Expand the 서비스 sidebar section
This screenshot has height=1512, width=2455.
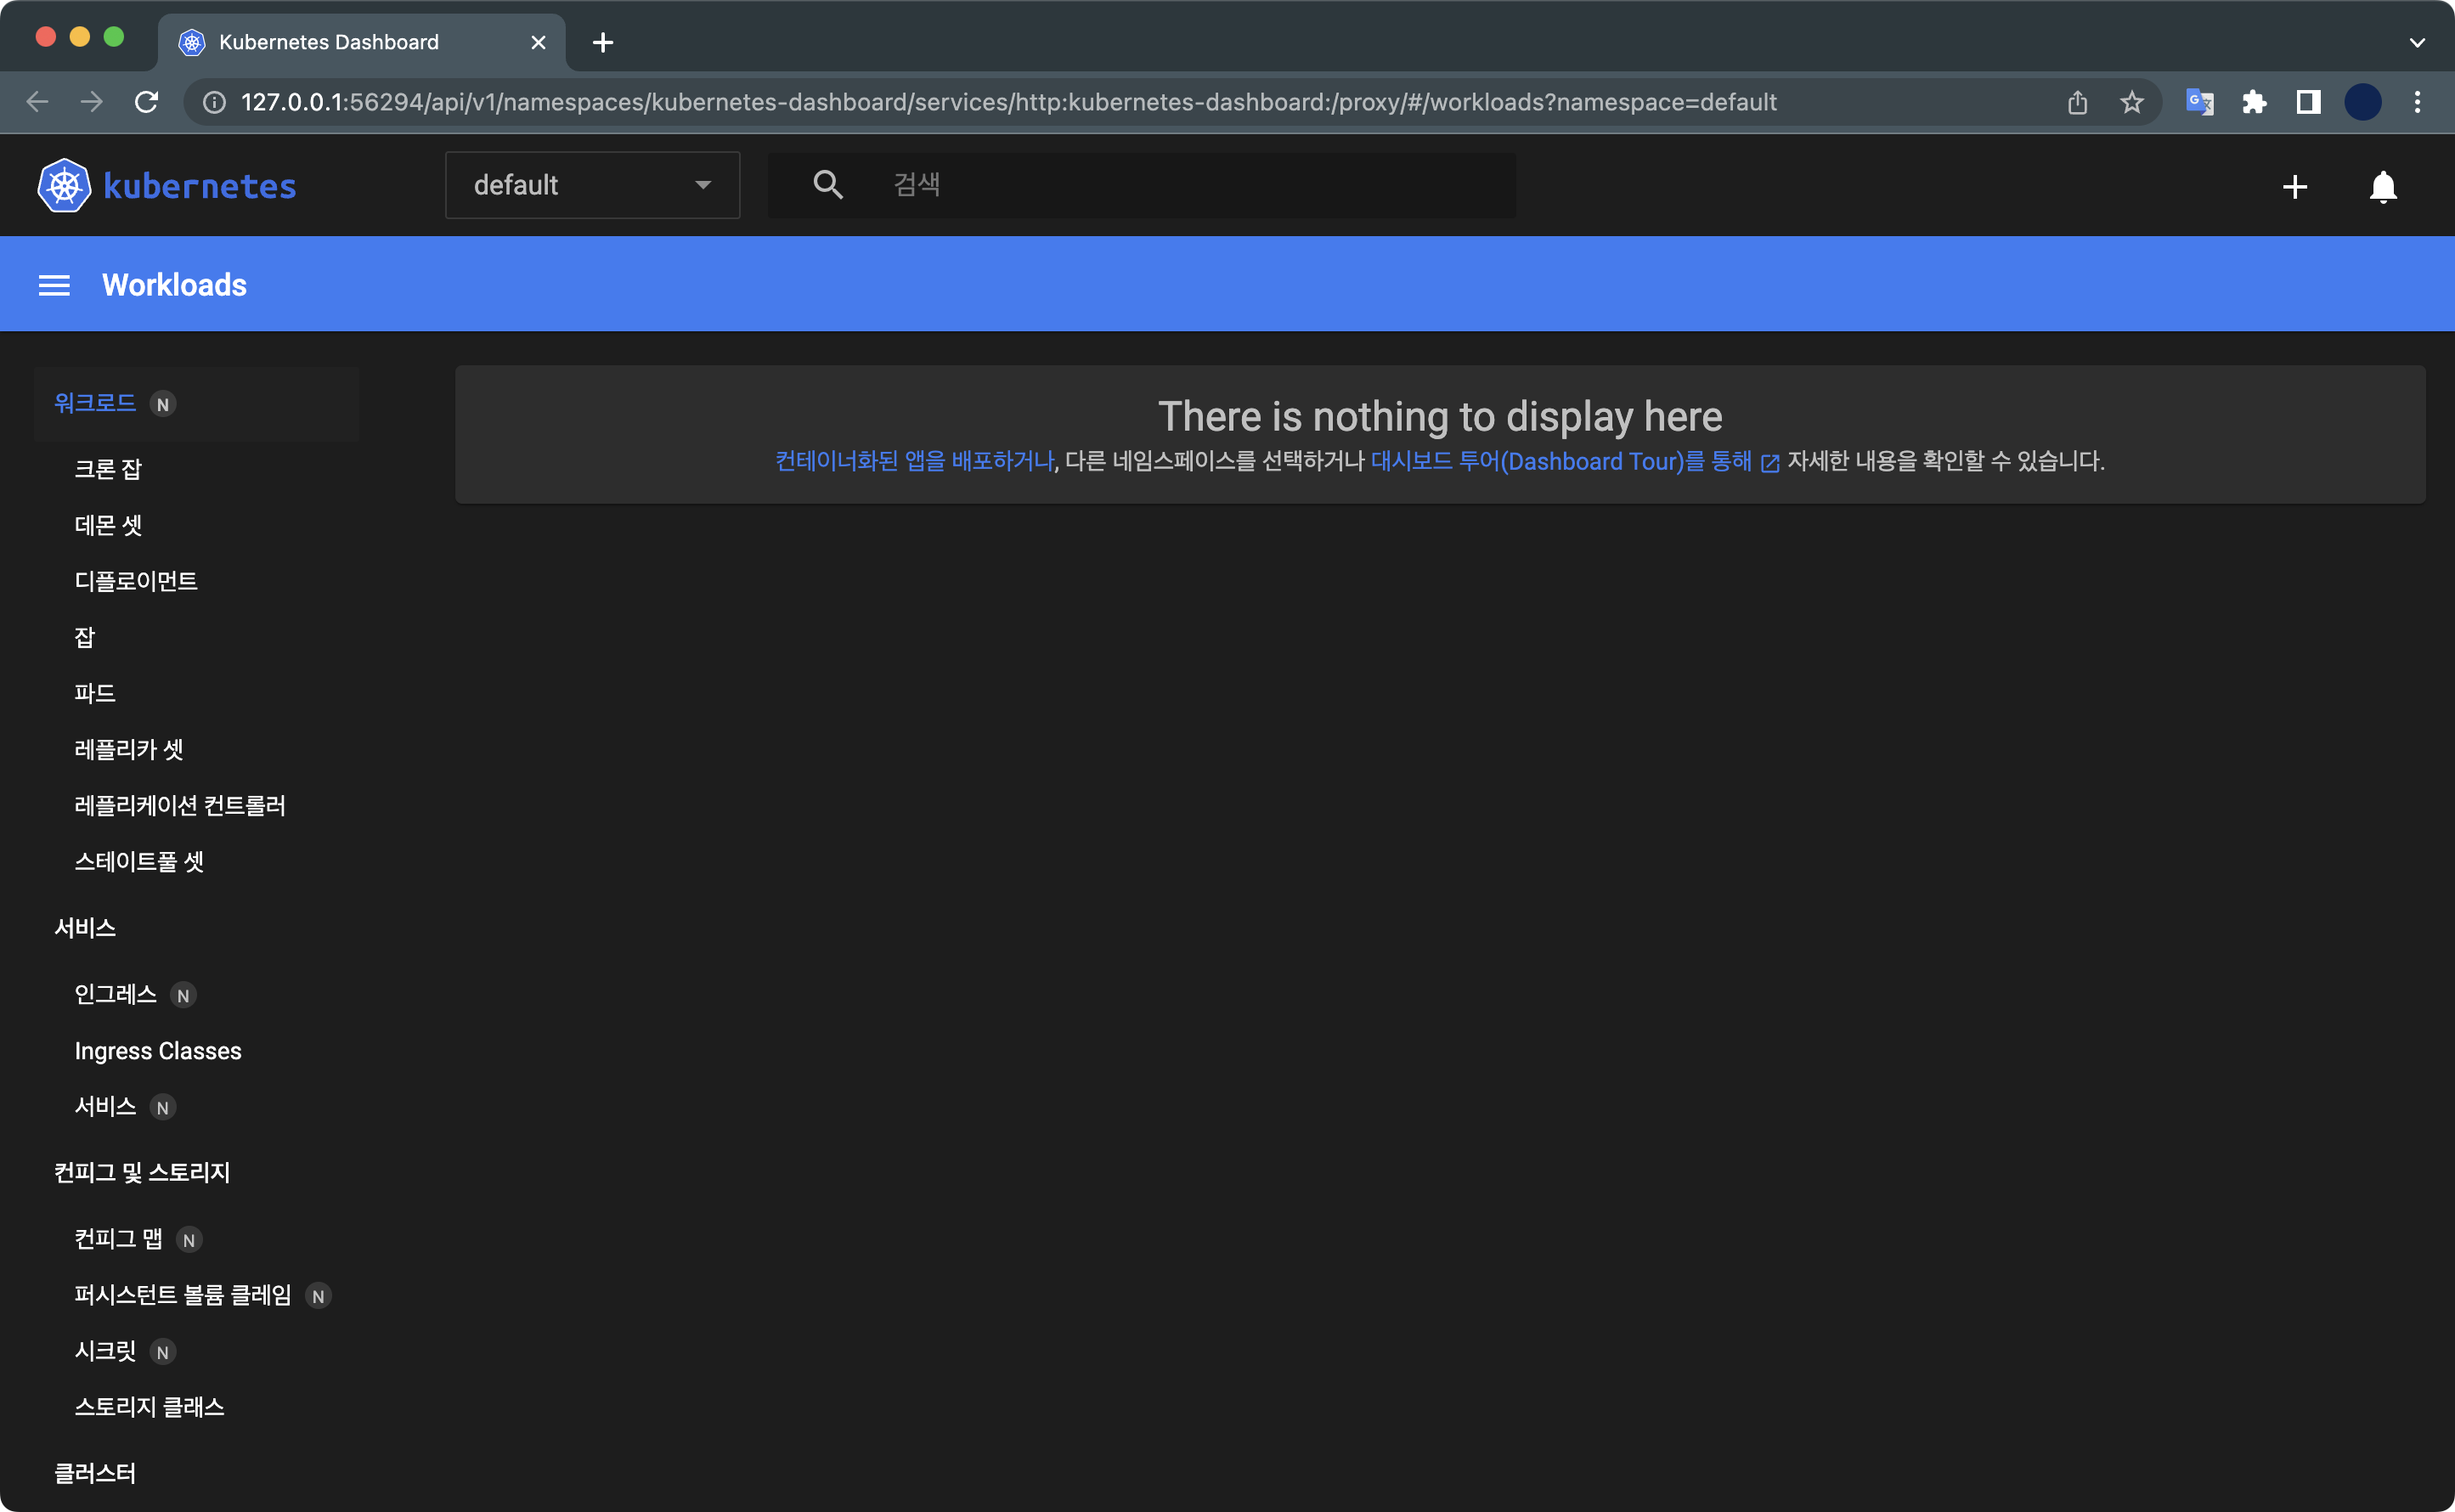point(82,928)
